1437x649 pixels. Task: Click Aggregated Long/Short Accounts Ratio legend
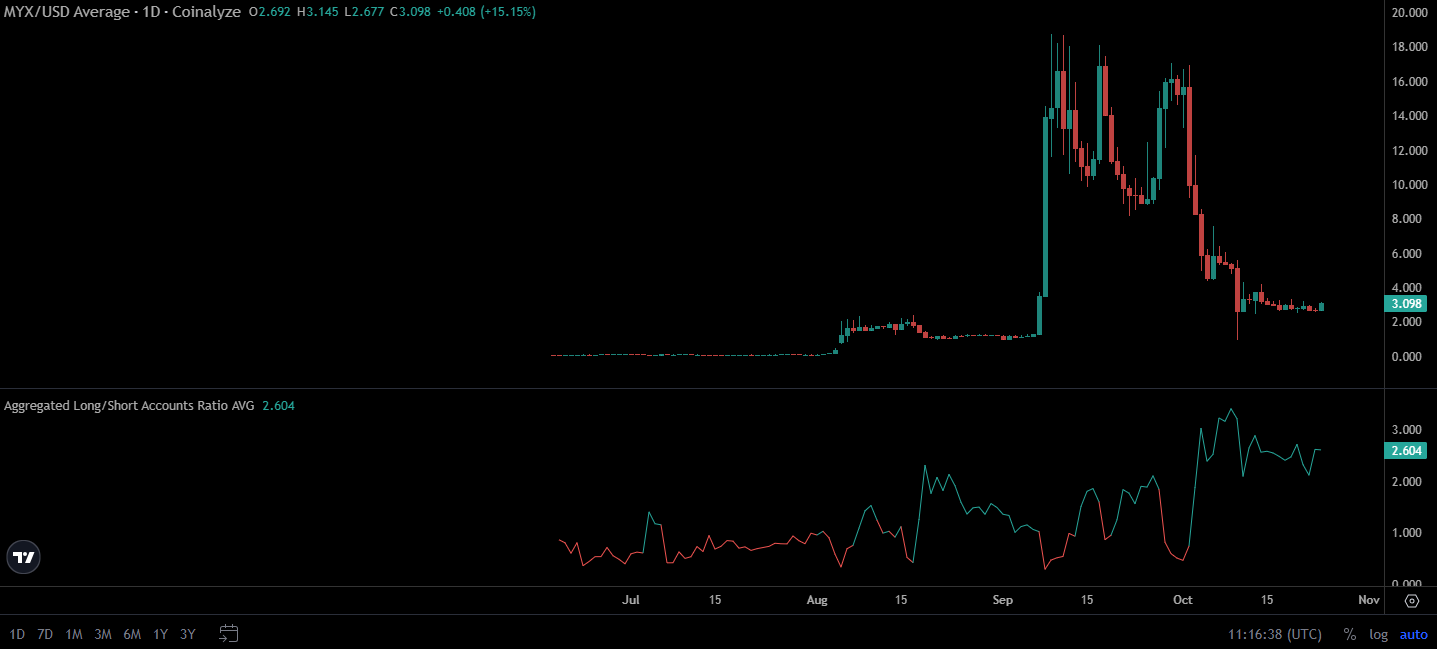coord(129,406)
